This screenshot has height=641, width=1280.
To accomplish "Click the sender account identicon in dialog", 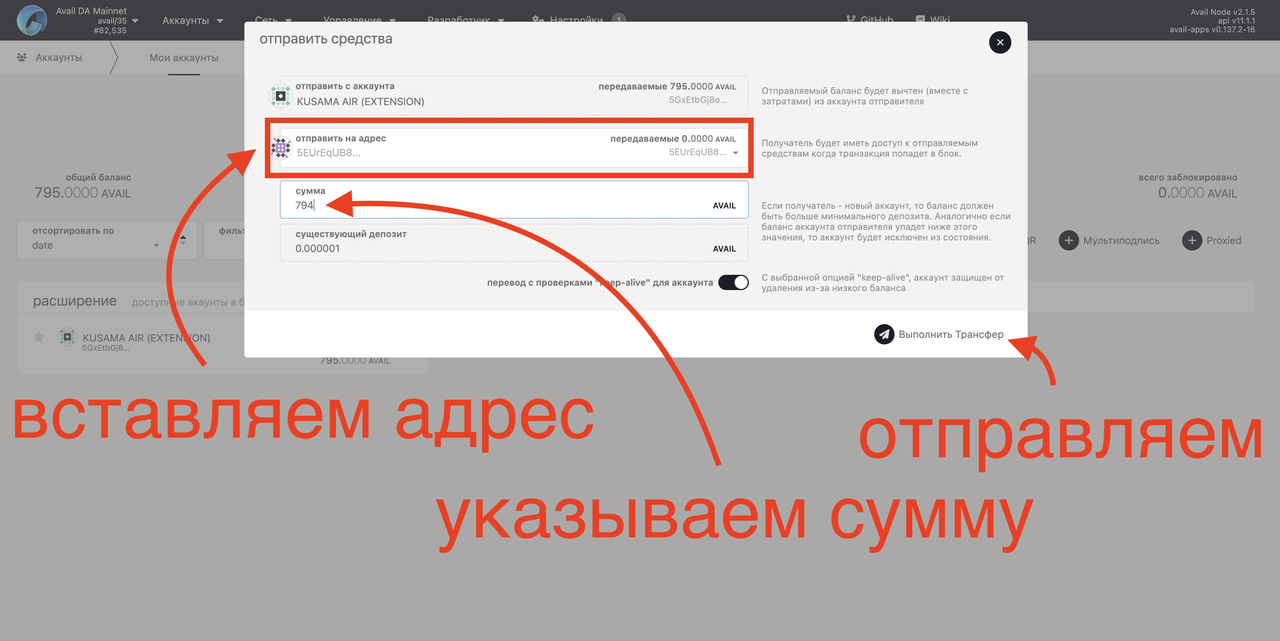I will pos(281,97).
